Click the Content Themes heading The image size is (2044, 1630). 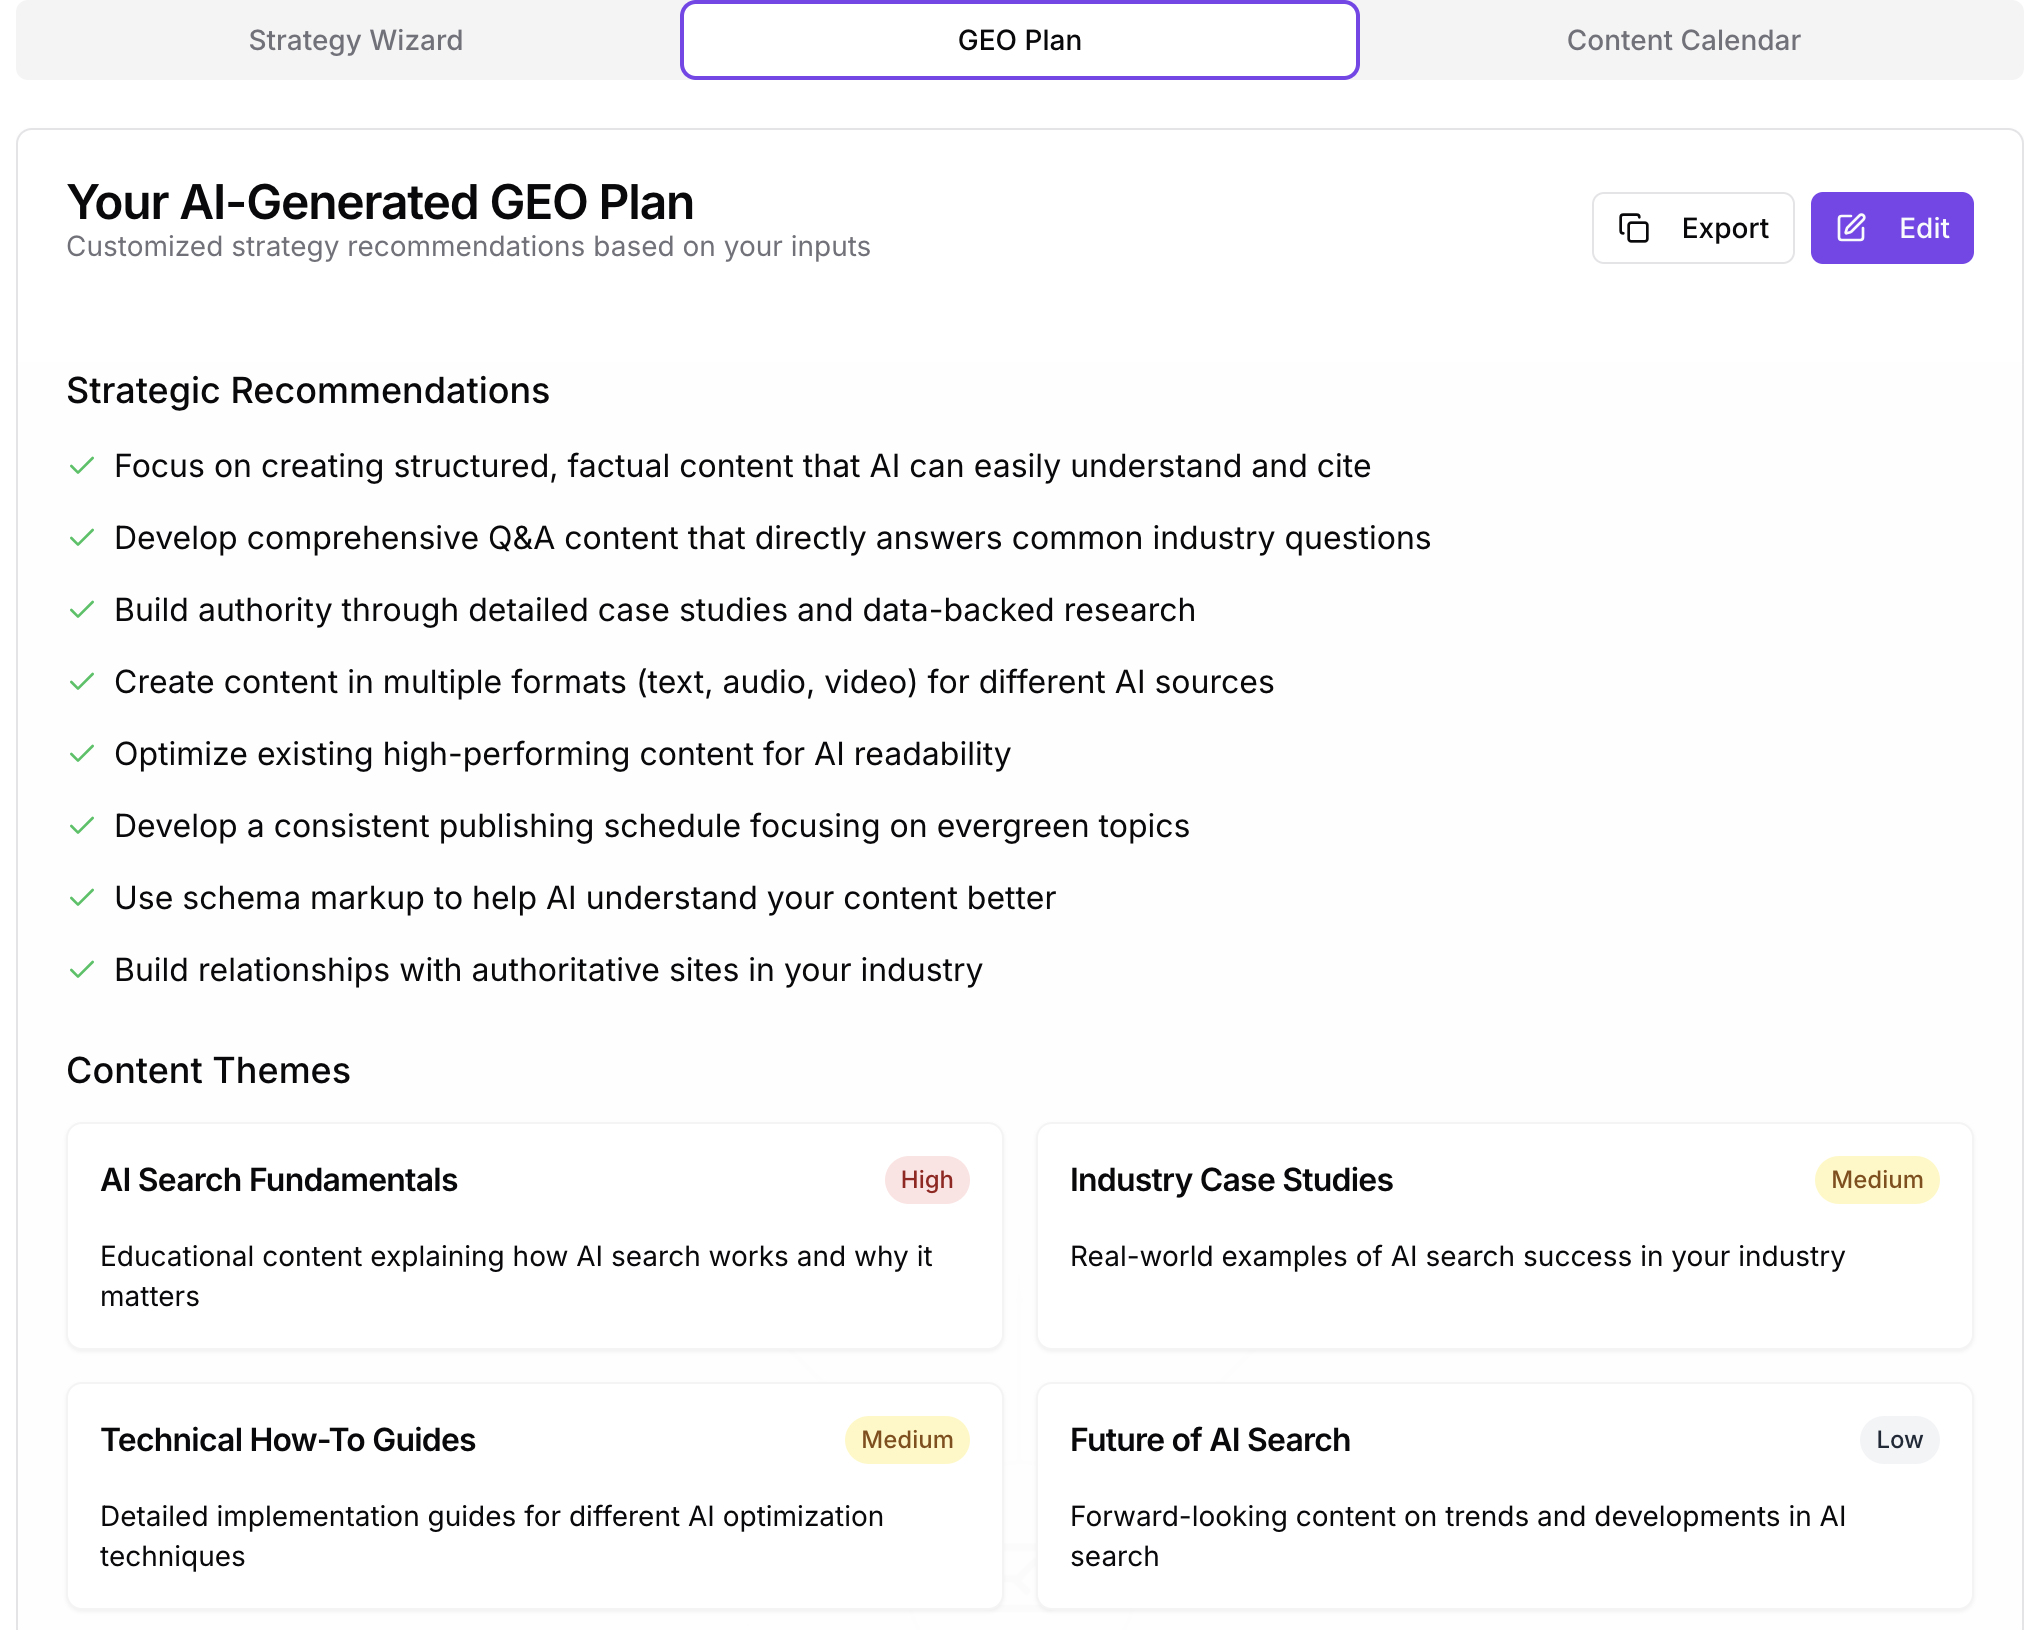coord(208,1071)
